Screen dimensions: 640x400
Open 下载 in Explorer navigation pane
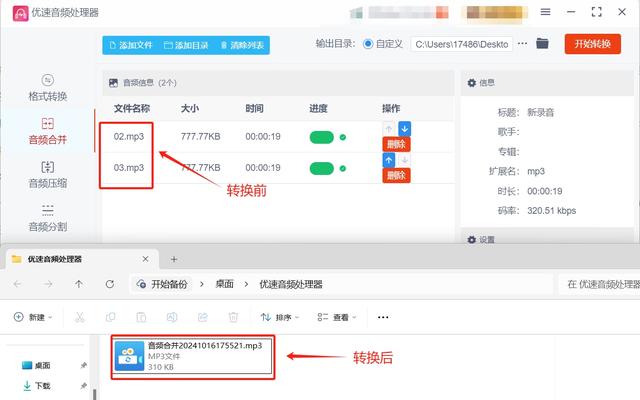point(42,385)
